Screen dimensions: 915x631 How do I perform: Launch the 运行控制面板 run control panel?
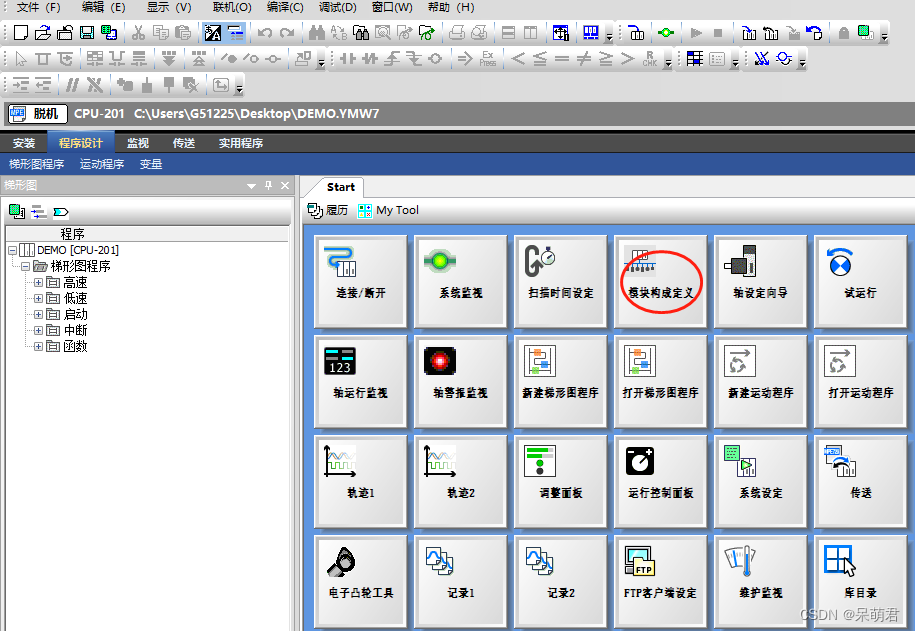[x=661, y=481]
